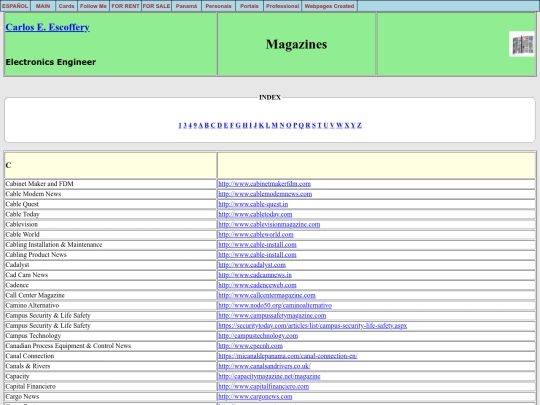Select 'Cable Modem News' row name
This screenshot has width=540, height=405.
(33, 194)
